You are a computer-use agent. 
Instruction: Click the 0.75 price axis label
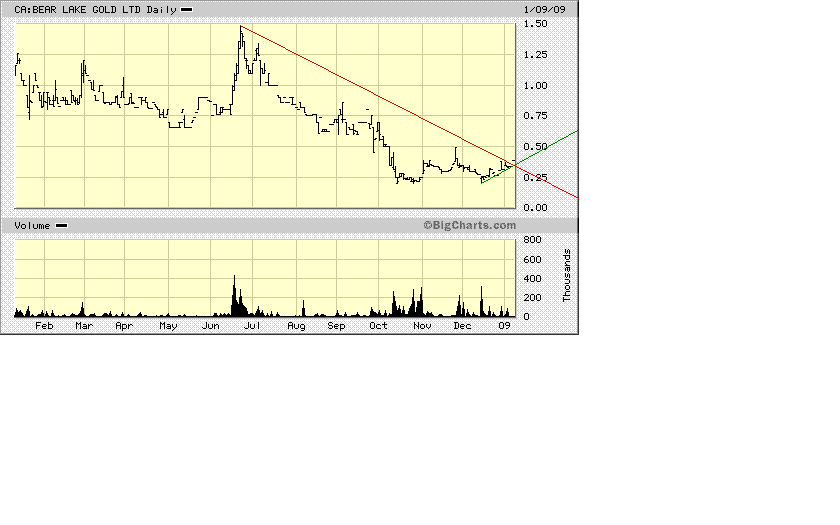535,116
